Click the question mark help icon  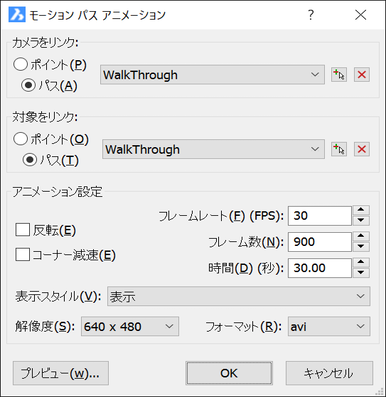(x=311, y=15)
